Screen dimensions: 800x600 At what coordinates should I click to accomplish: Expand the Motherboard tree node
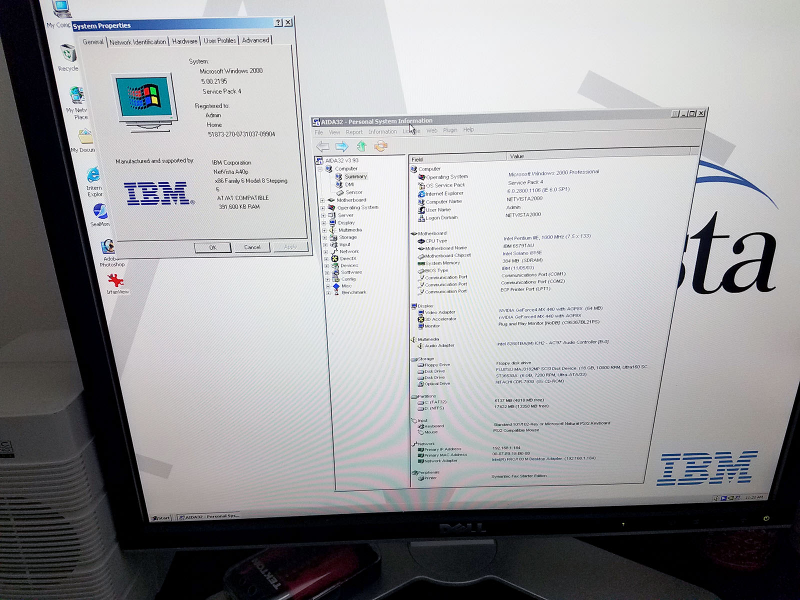(322, 201)
